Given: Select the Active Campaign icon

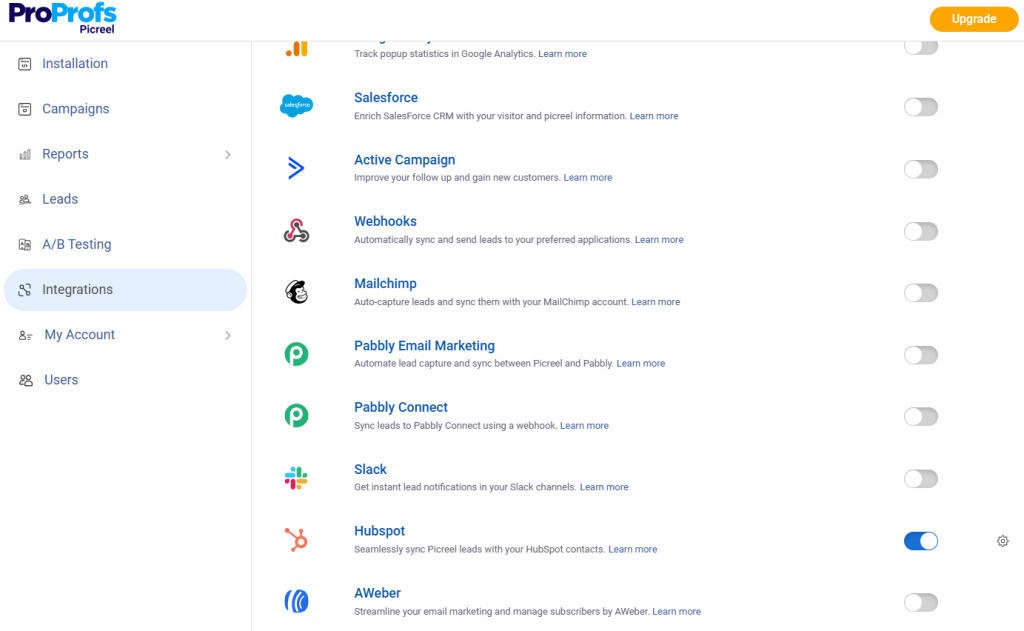Looking at the screenshot, I should pos(296,168).
